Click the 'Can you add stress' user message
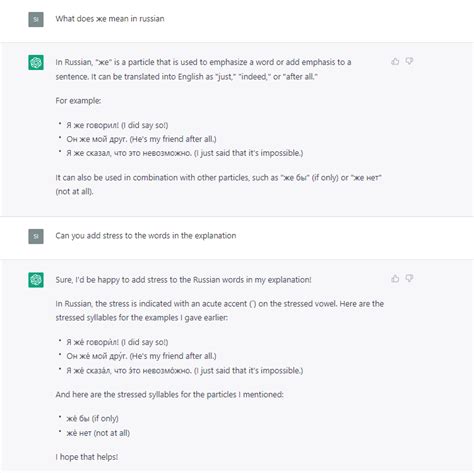 coord(146,236)
